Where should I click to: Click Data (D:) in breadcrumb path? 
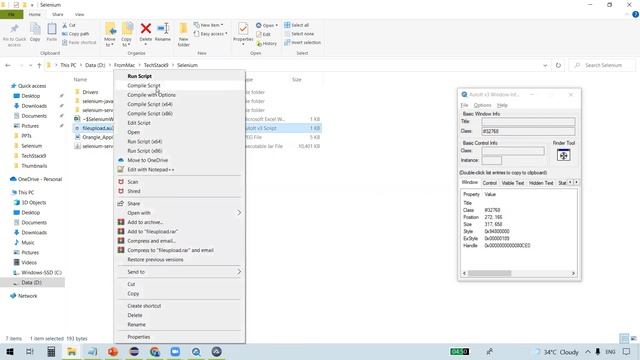pos(95,65)
